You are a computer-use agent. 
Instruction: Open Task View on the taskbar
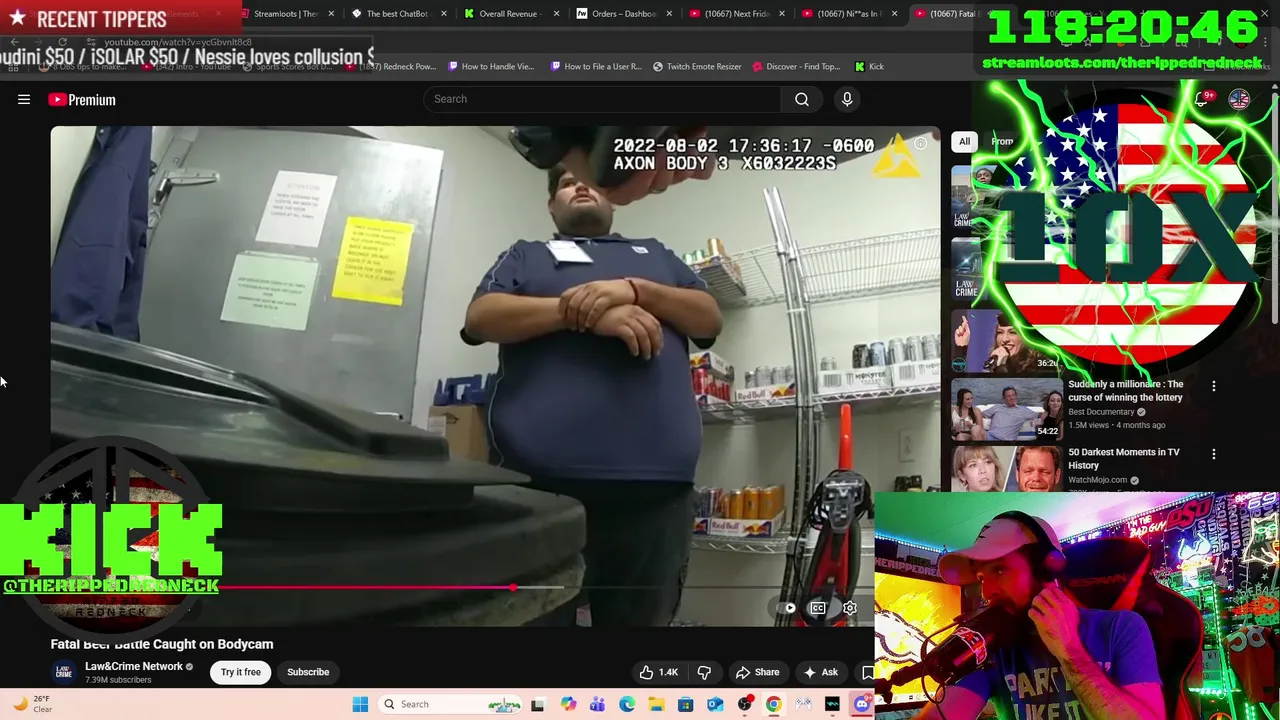pyautogui.click(x=537, y=704)
